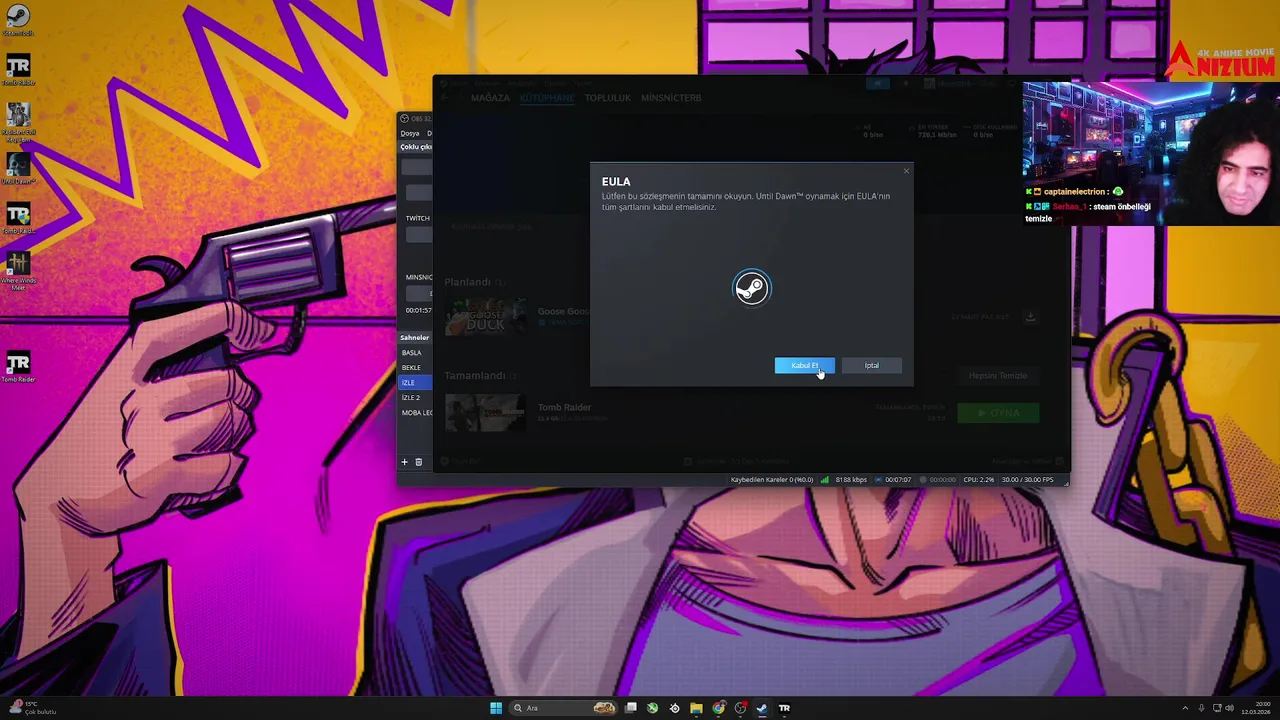This screenshot has height=720, width=1280.
Task: Open volume tray icon
Action: [1229, 708]
